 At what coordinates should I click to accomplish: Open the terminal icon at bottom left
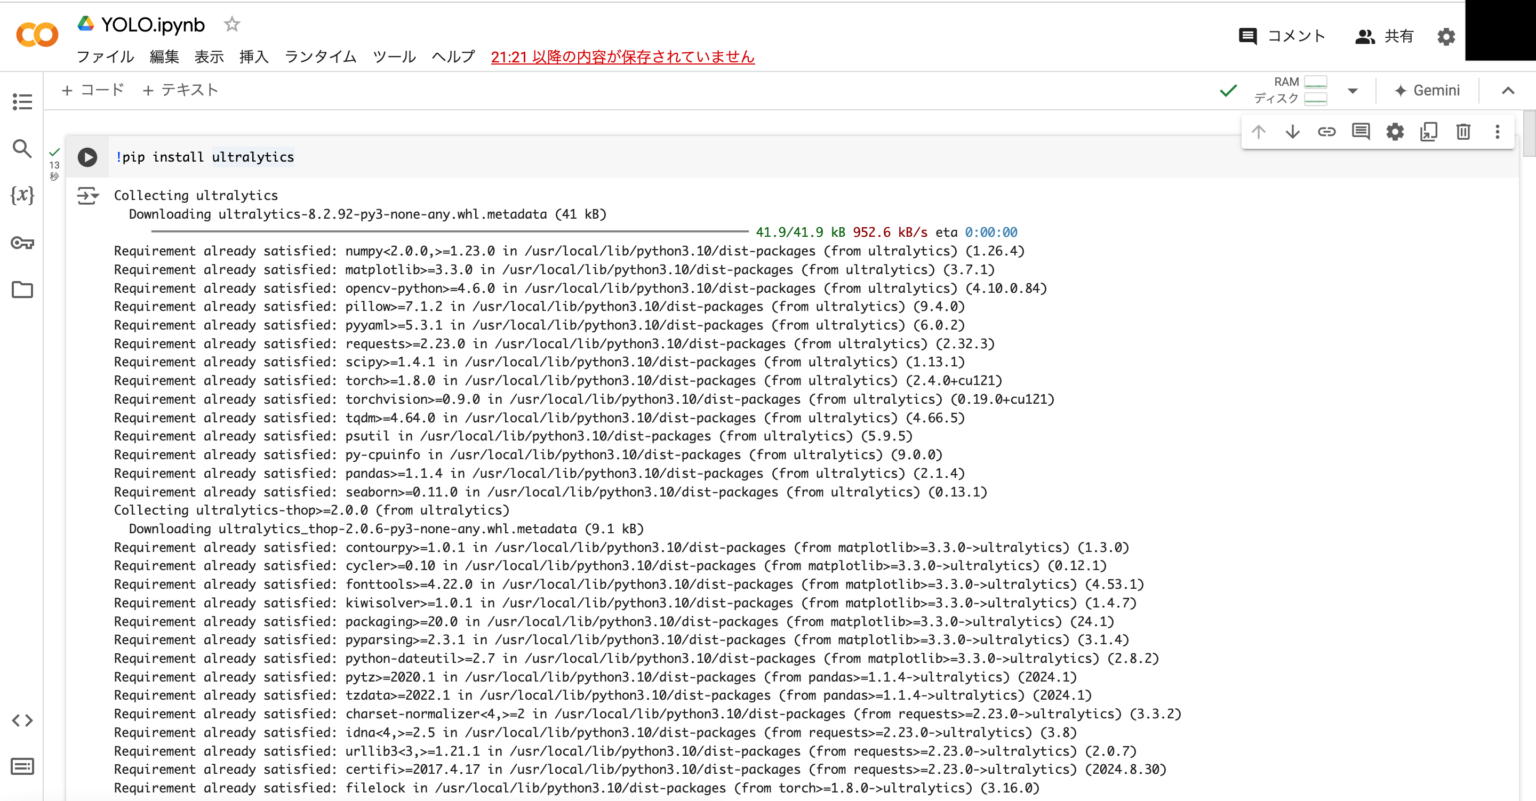pos(22,766)
